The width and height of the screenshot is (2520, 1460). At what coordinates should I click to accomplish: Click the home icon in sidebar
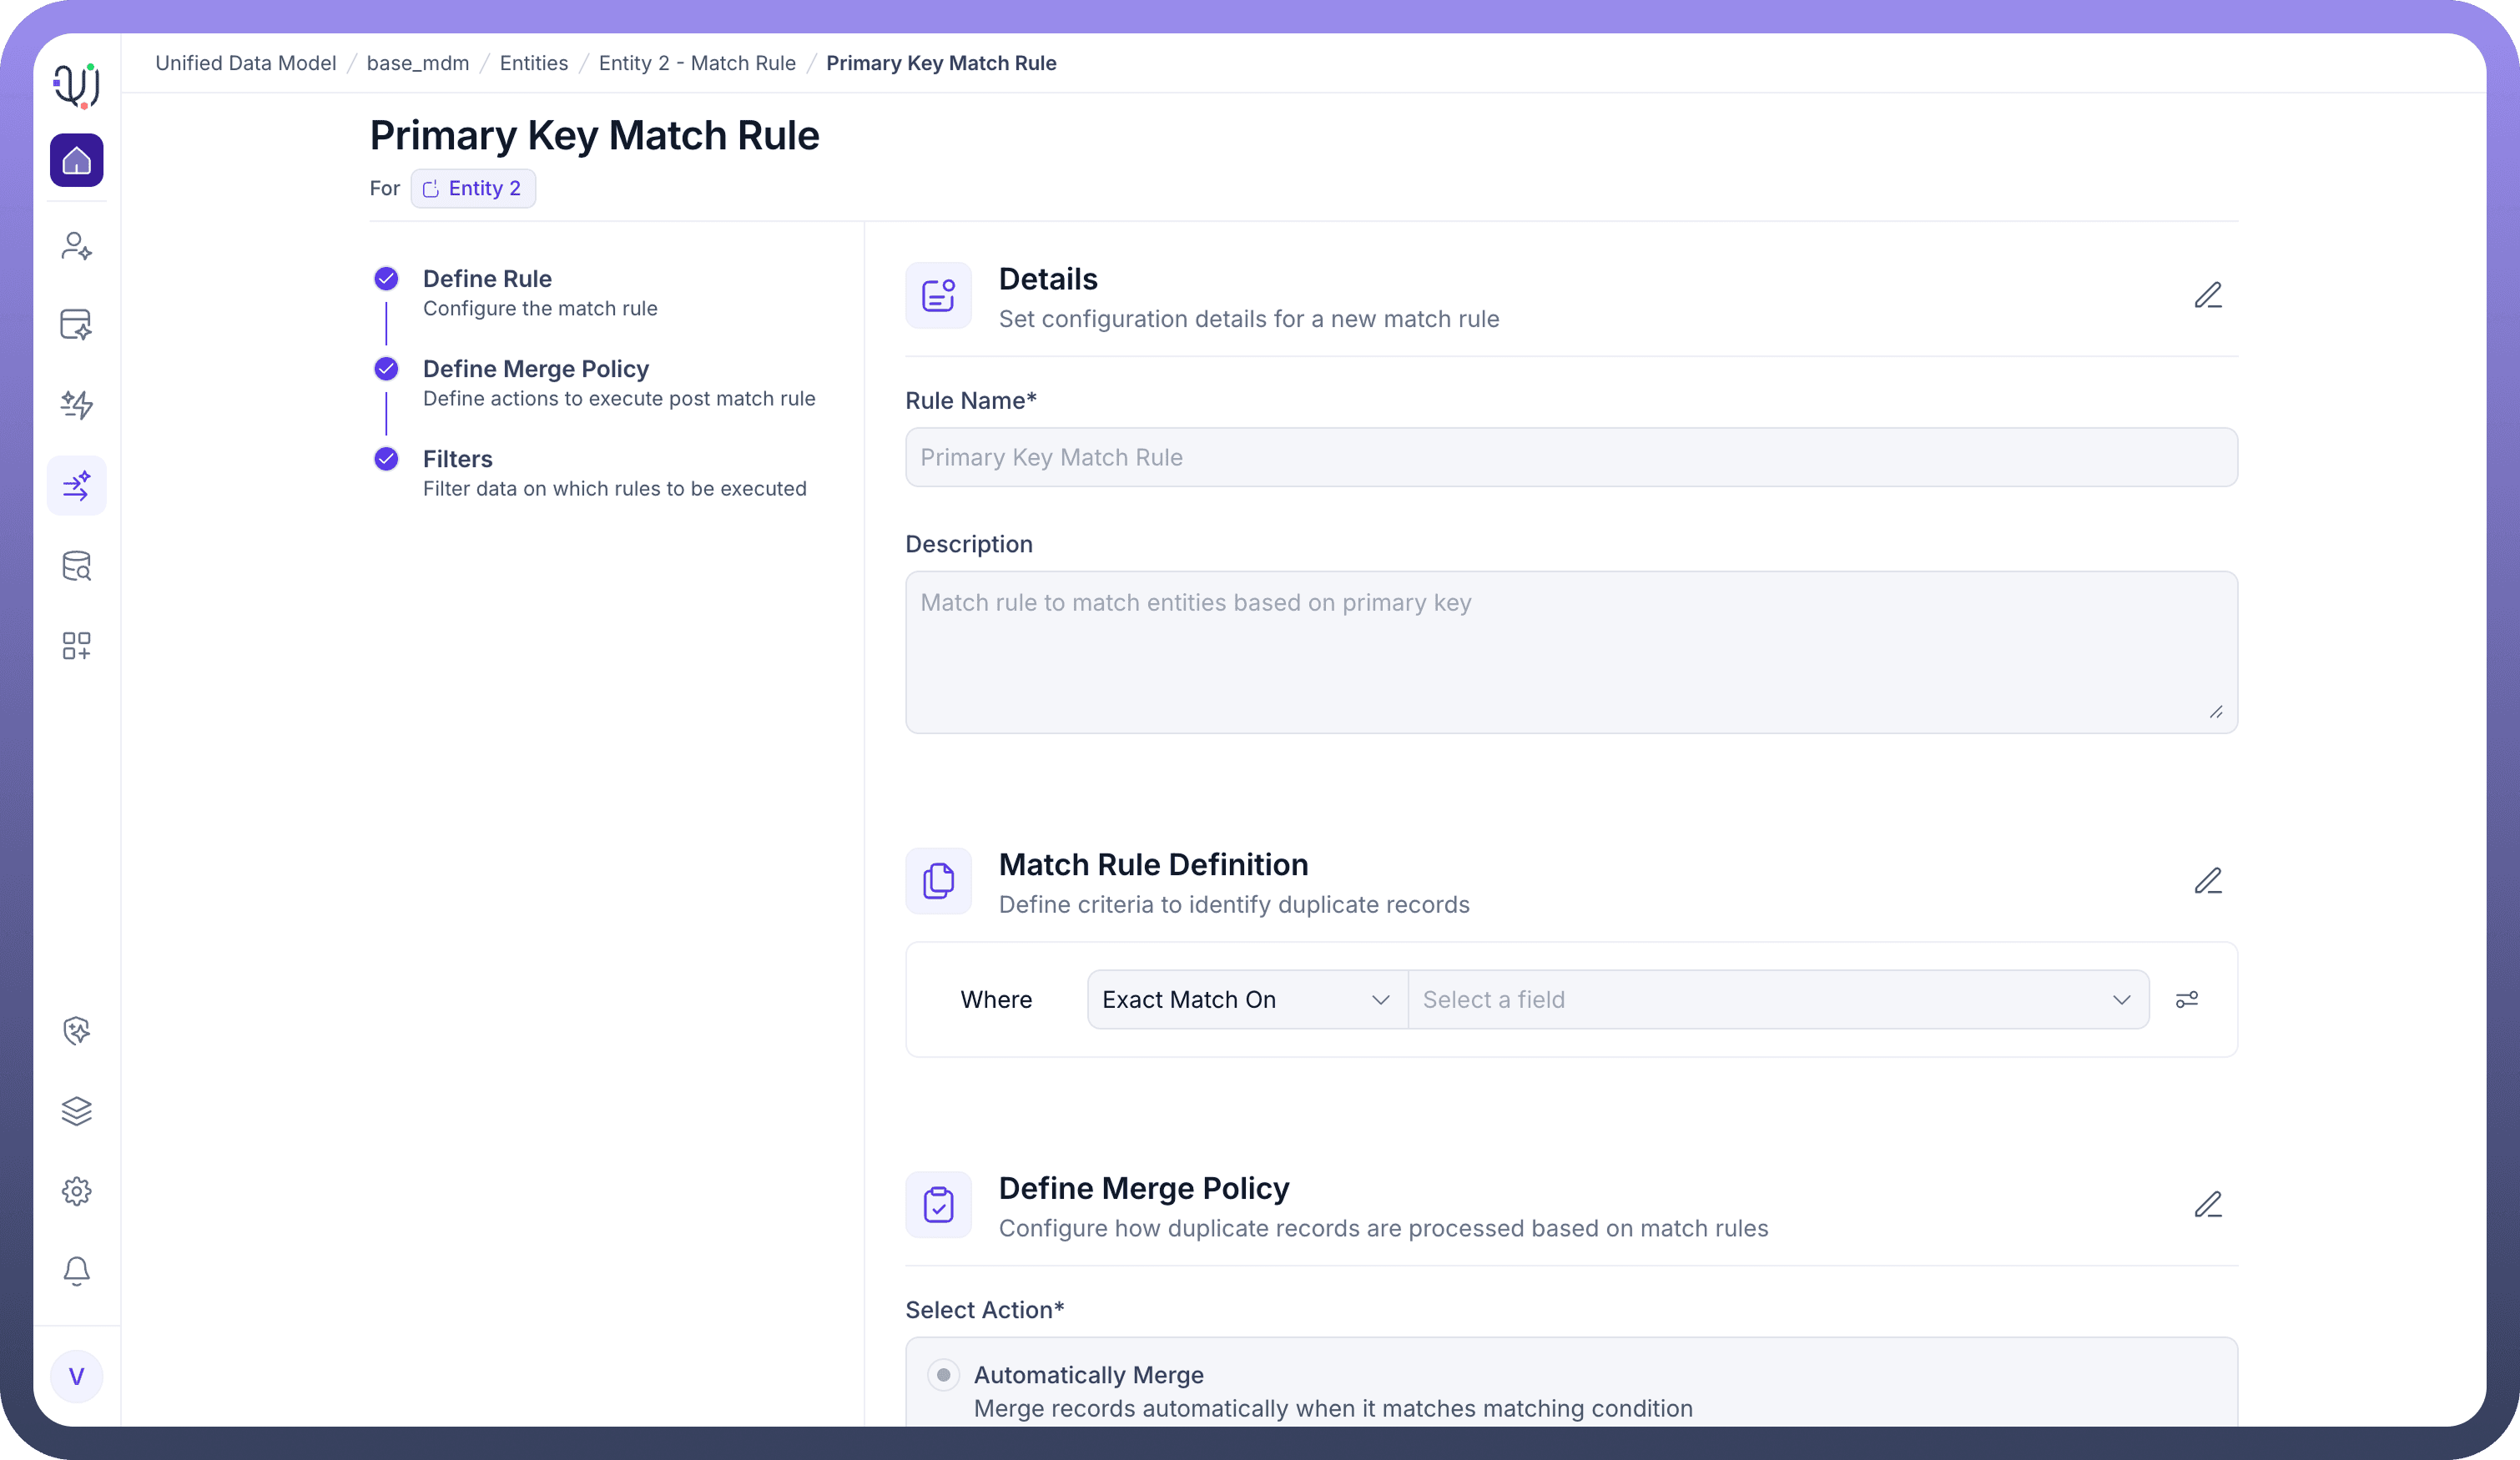tap(76, 160)
